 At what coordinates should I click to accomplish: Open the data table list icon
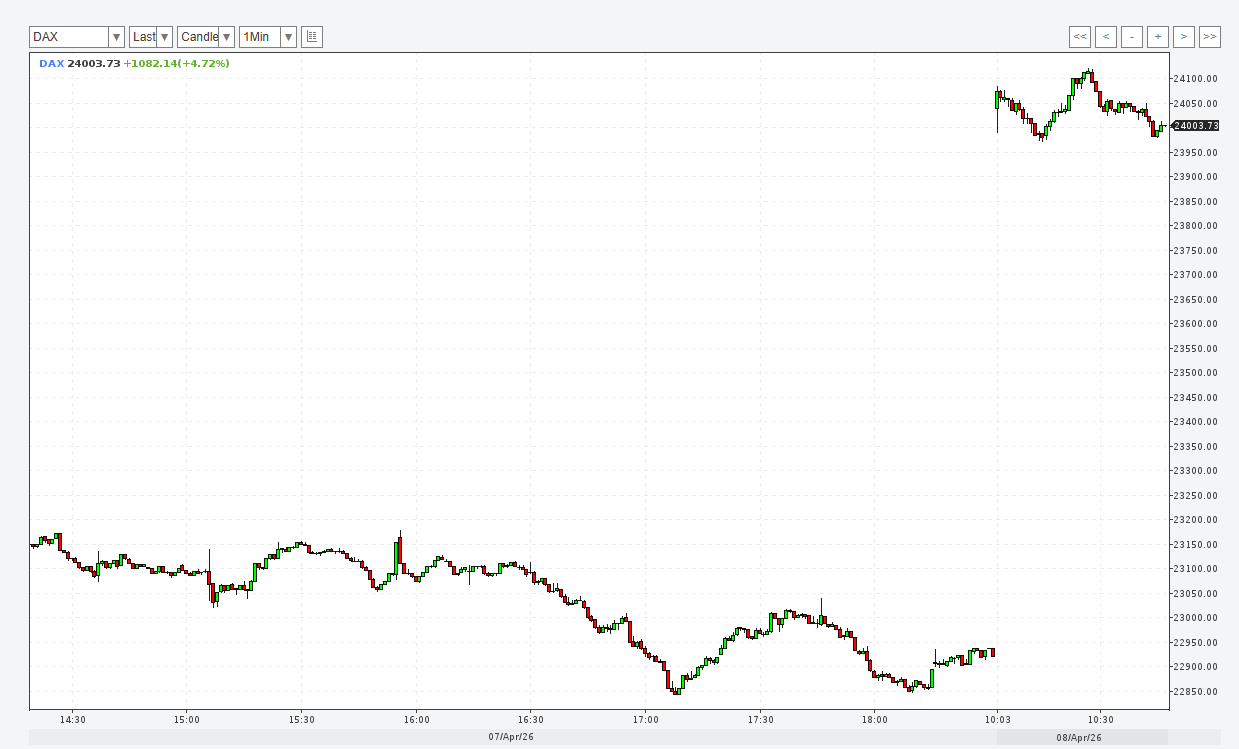click(312, 37)
